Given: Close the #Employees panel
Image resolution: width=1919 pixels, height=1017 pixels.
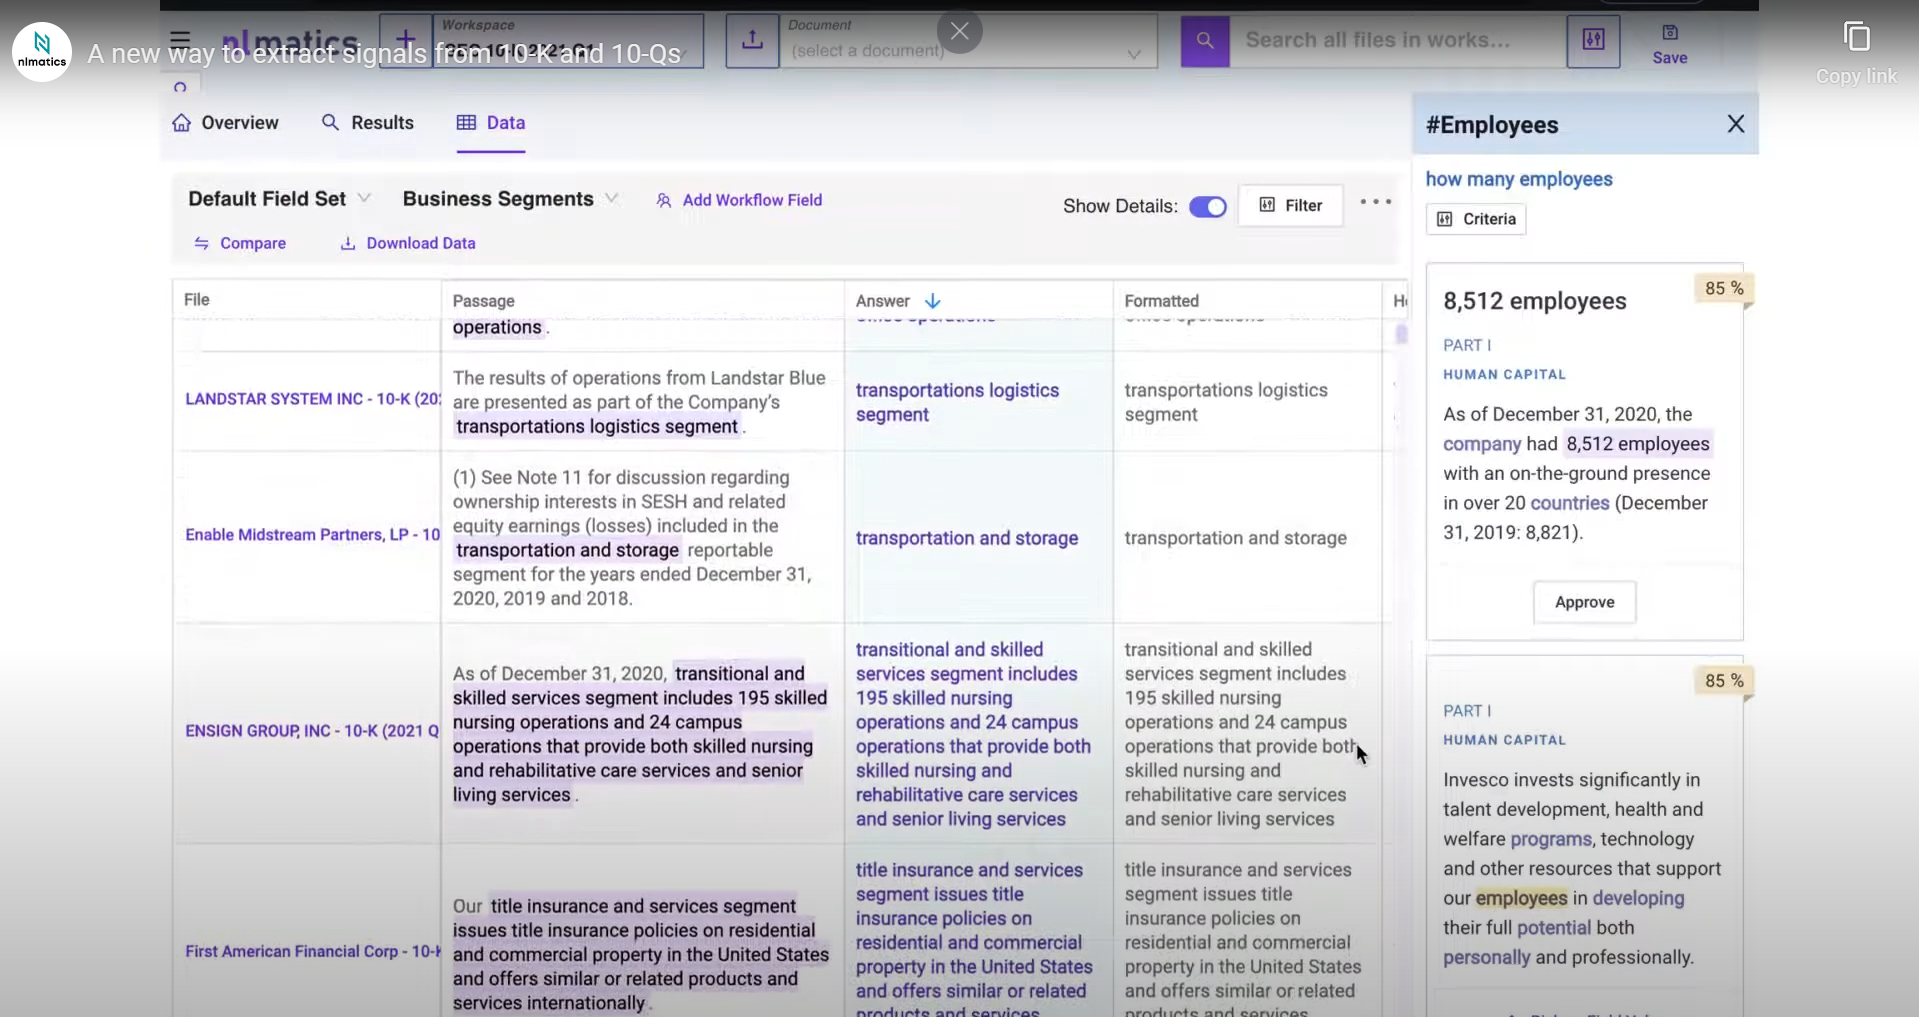Looking at the screenshot, I should point(1735,124).
